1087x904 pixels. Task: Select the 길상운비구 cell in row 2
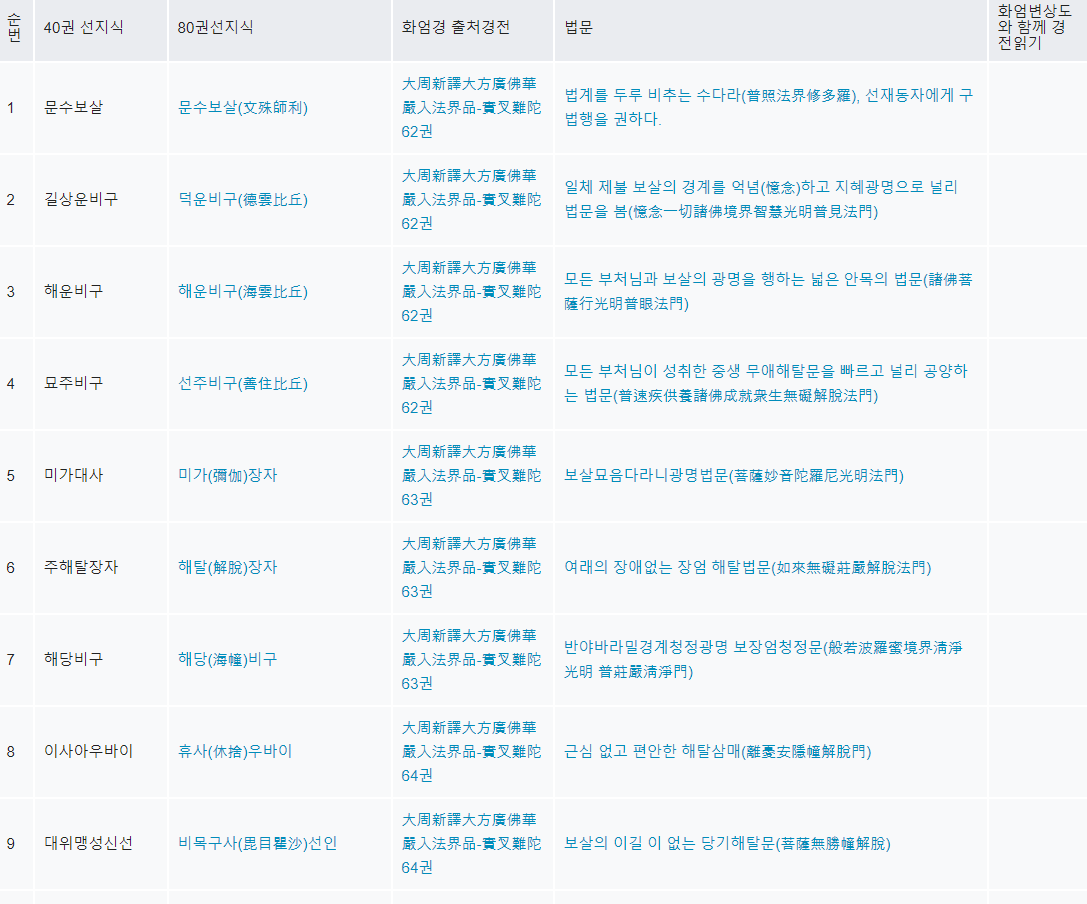(81, 199)
